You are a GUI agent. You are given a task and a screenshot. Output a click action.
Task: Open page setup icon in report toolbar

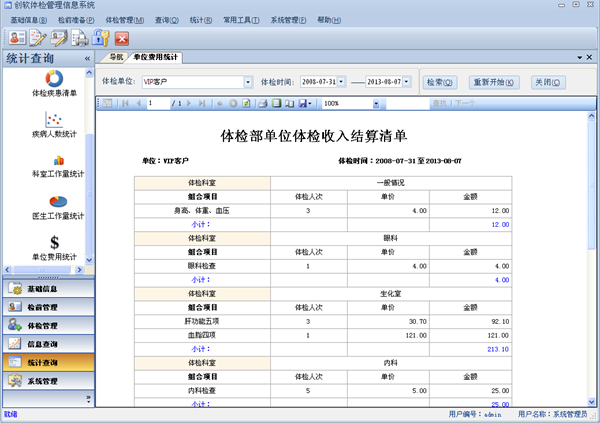(290, 103)
